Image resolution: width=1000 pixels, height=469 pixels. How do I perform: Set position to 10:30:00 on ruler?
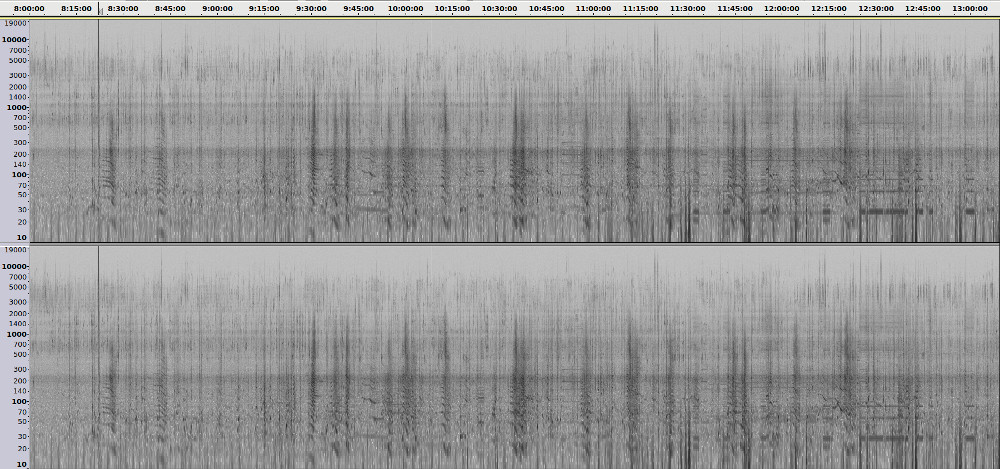tap(499, 8)
